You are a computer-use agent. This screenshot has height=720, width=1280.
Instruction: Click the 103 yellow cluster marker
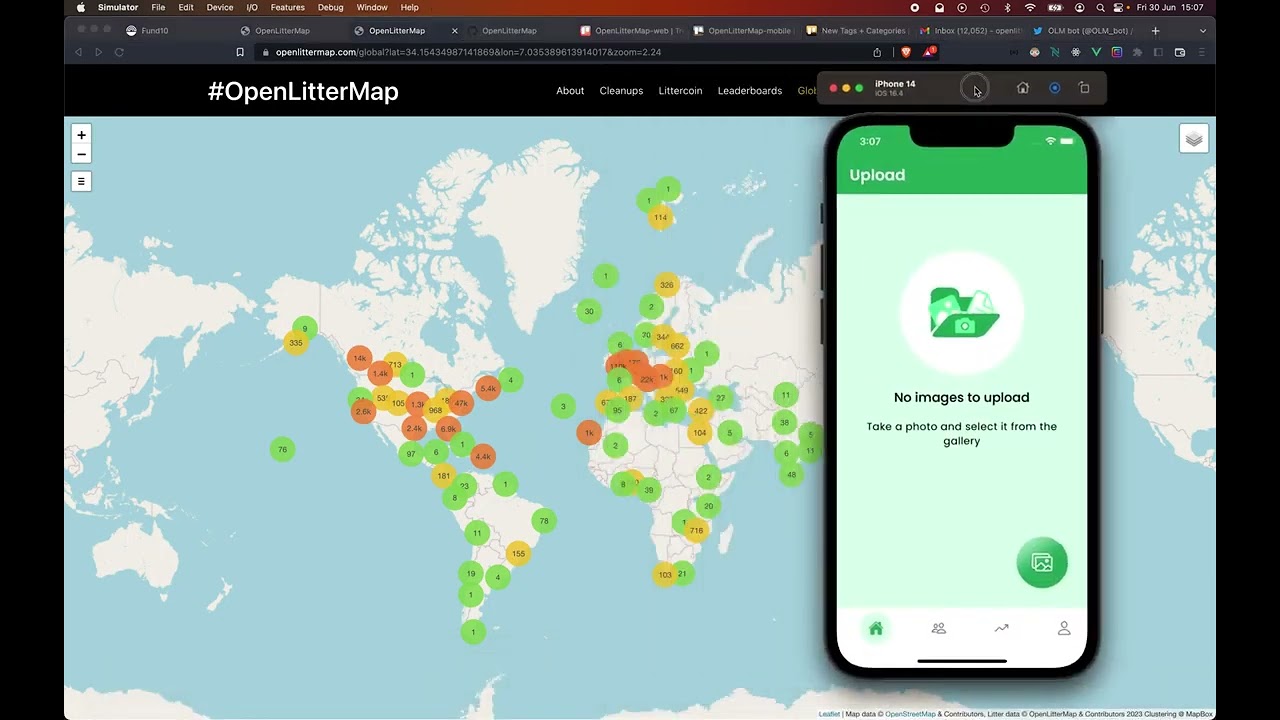click(x=665, y=574)
